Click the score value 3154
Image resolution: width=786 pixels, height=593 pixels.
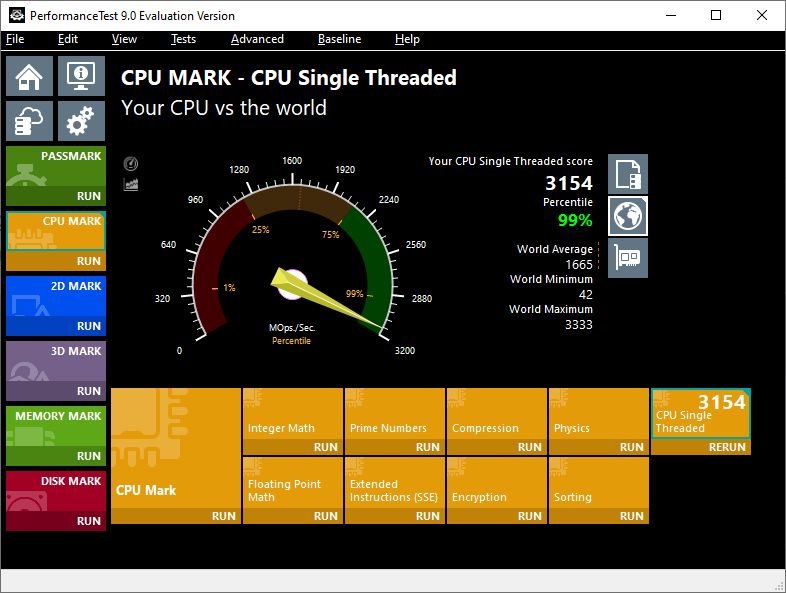point(568,183)
